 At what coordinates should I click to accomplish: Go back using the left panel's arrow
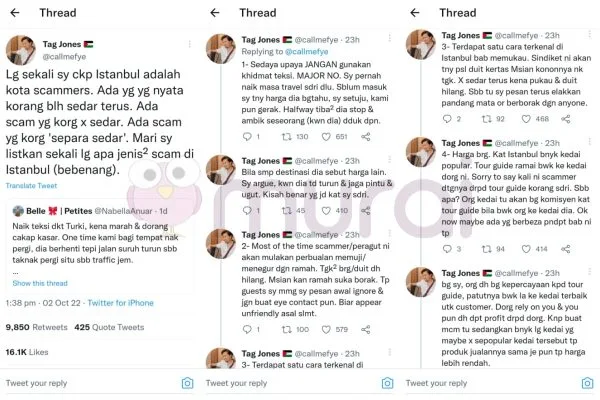15,13
